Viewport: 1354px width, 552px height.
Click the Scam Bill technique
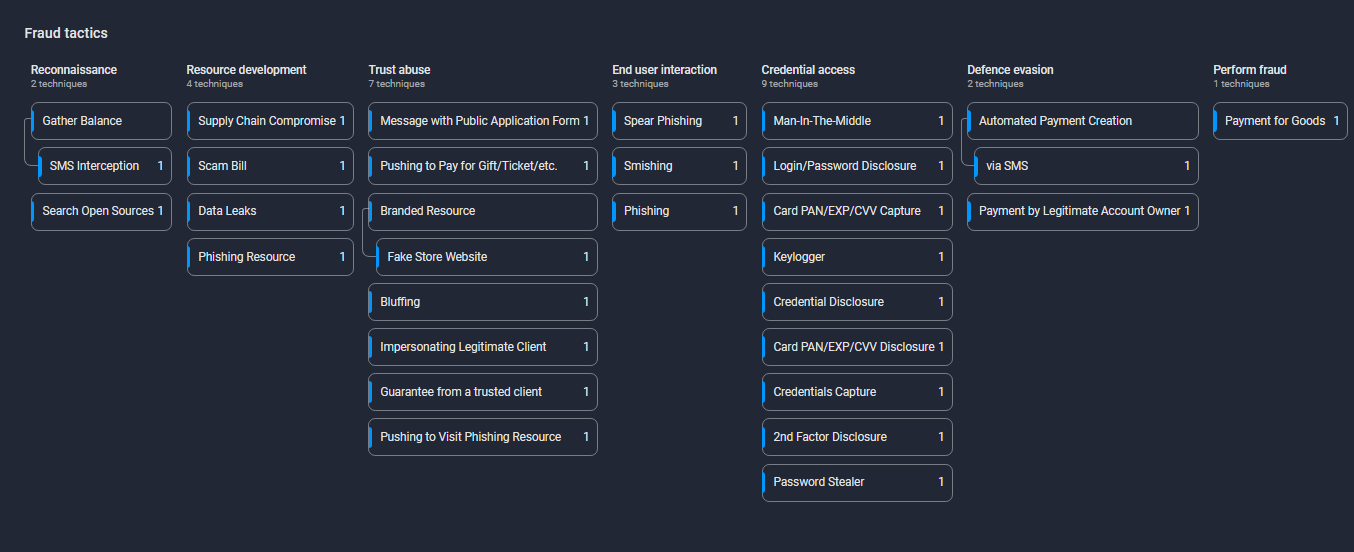tap(270, 166)
